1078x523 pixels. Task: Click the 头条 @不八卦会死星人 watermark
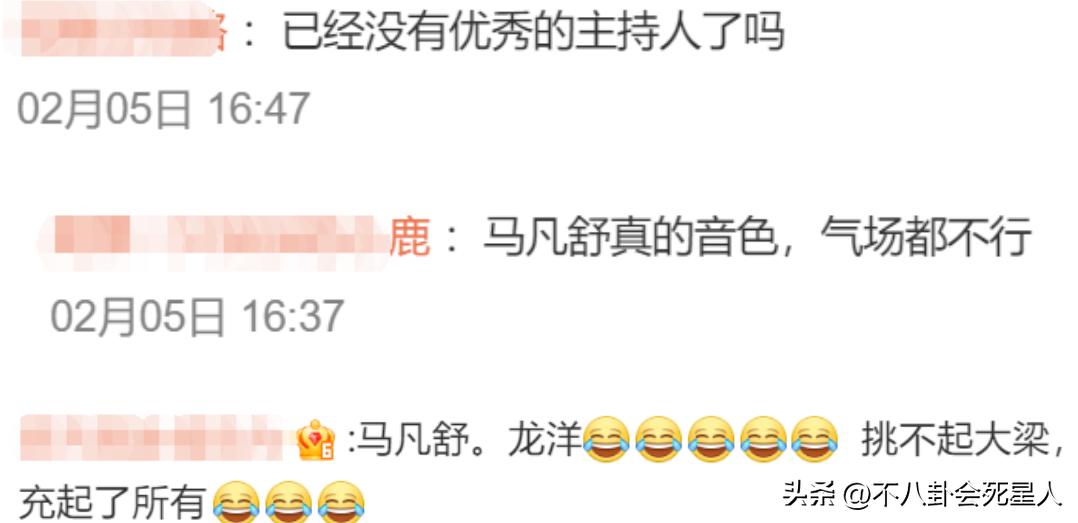(x=923, y=495)
